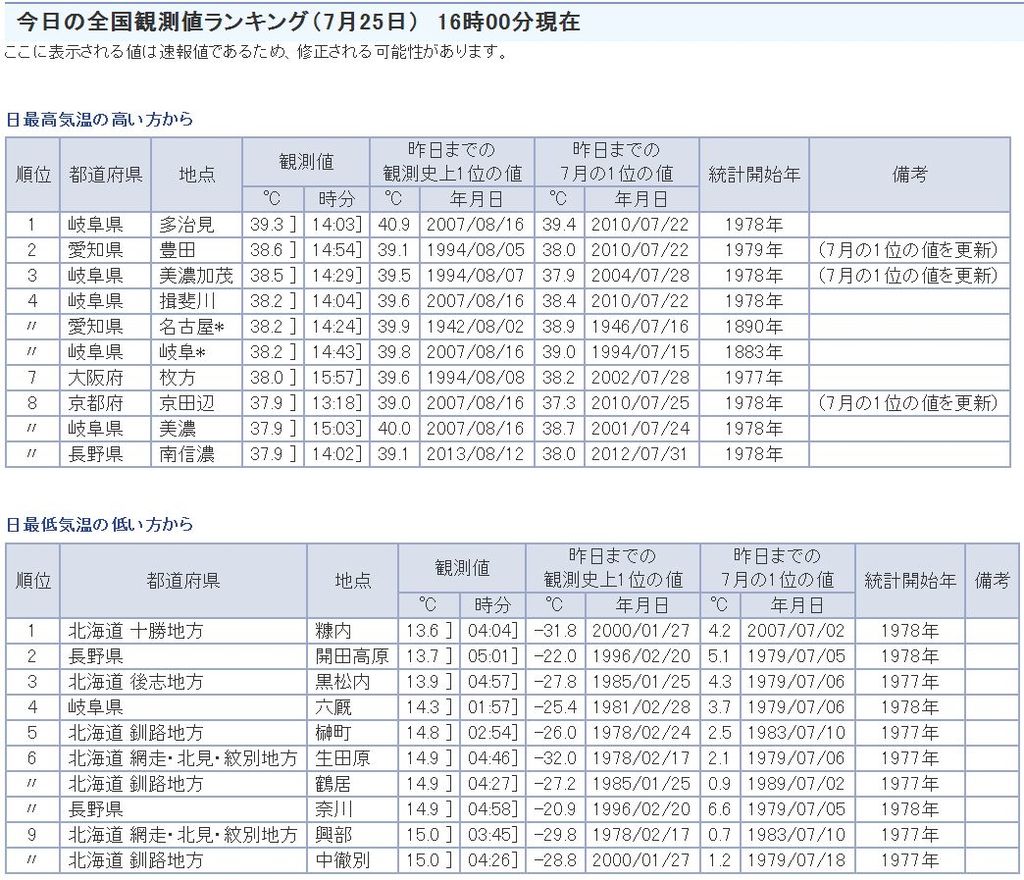This screenshot has width=1024, height=880.
Task: Click the 北海道 十勝地方 region cell
Action: click(x=135, y=631)
